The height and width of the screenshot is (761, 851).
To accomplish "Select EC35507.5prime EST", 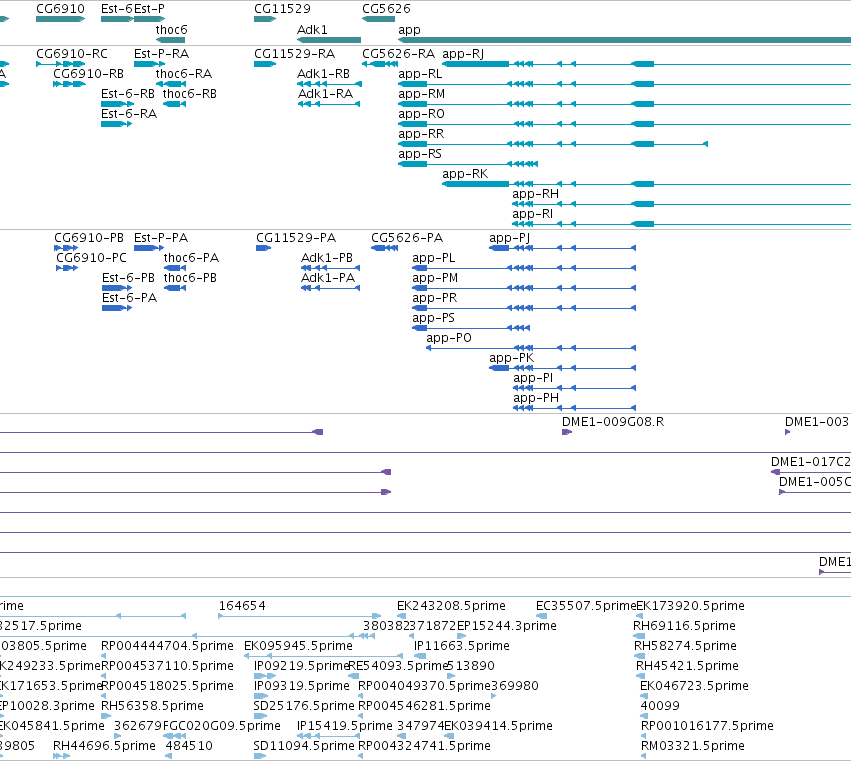I will click(542, 616).
